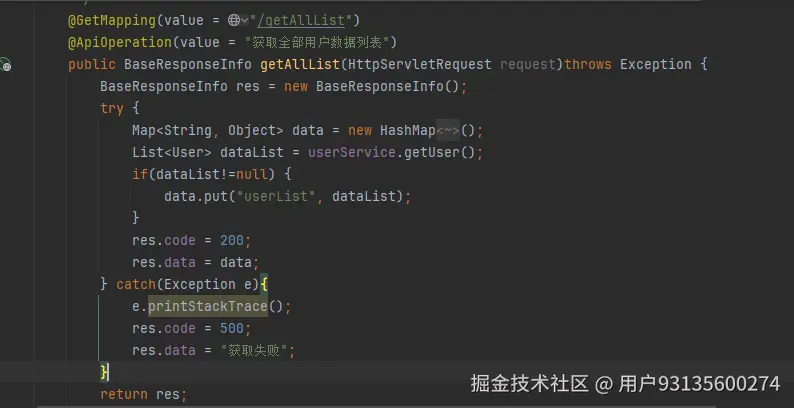Click the getAllList method name in declaration

[300, 64]
